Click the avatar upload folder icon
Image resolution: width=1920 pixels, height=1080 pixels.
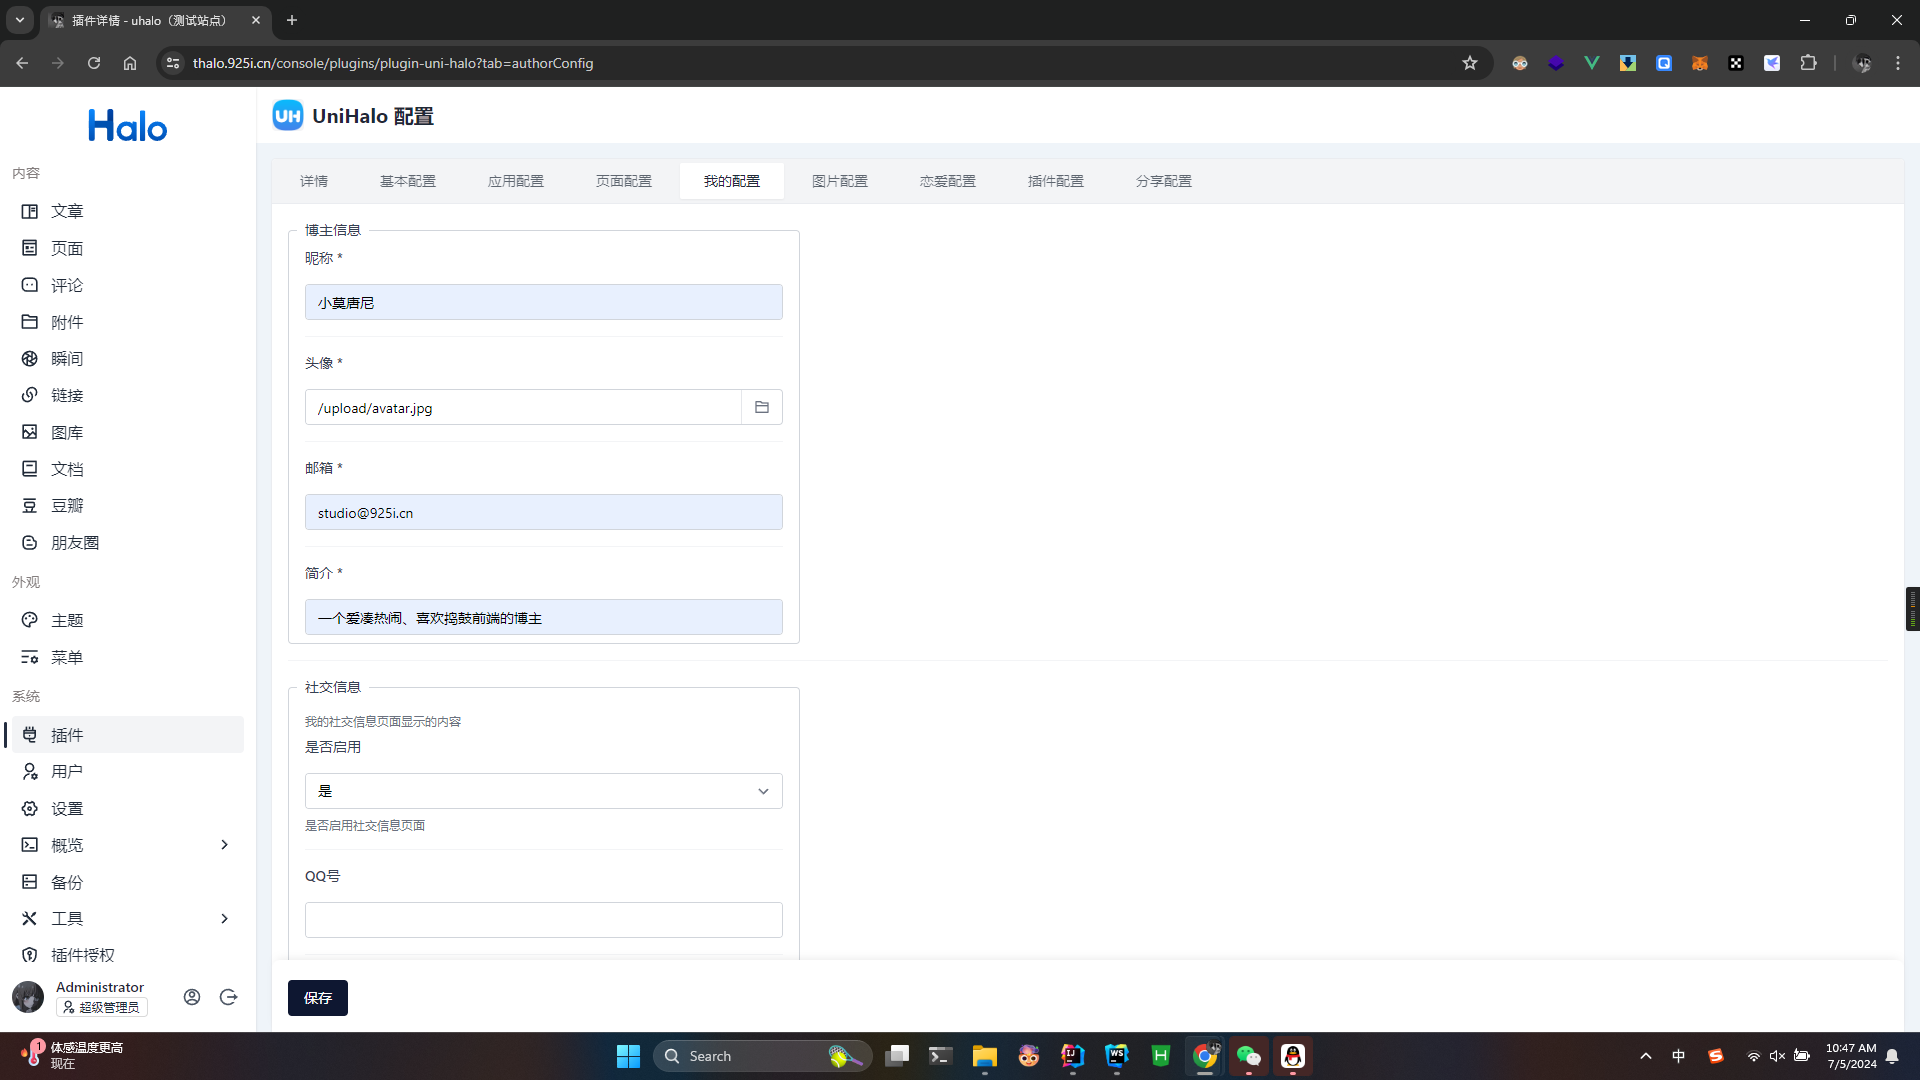click(x=762, y=406)
